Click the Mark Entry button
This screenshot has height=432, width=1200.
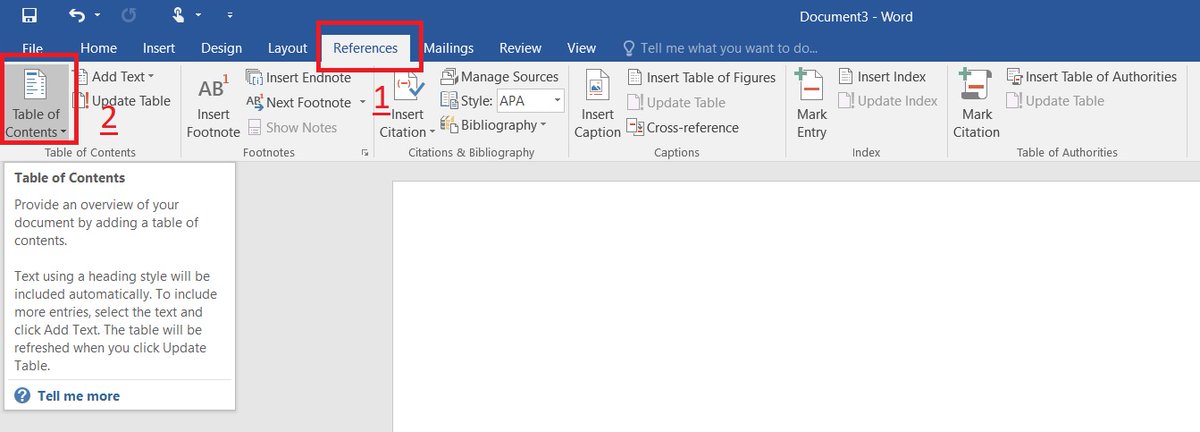coord(812,103)
